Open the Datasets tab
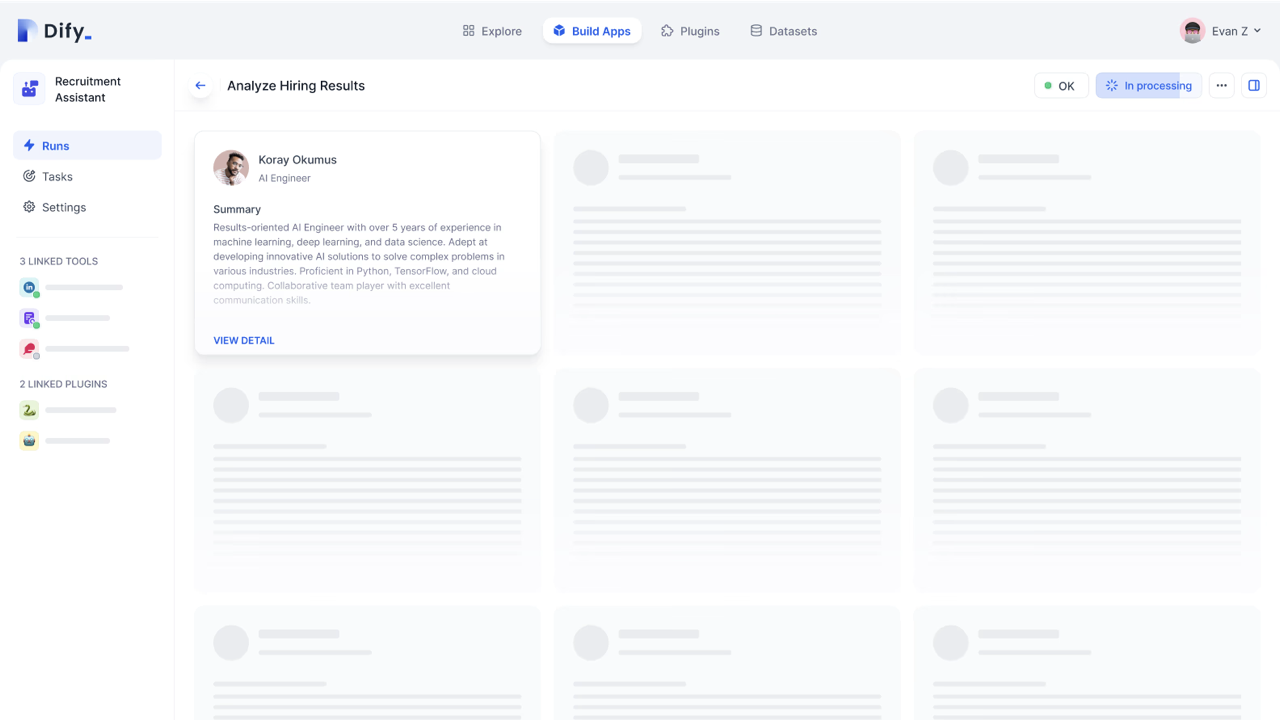 tap(783, 31)
